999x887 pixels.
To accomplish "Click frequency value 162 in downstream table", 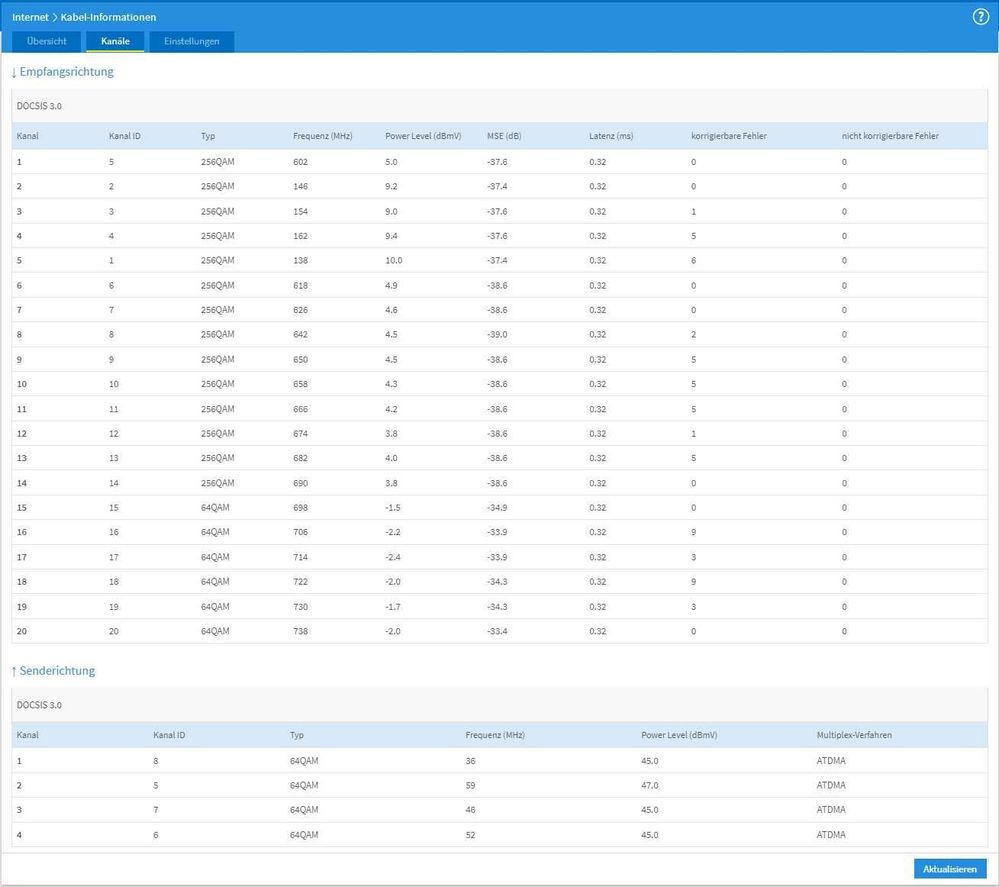I will [300, 236].
